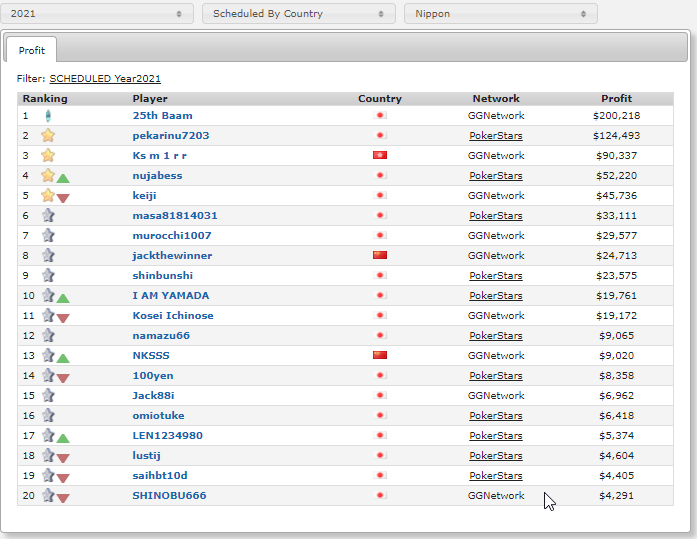Image resolution: width=697 pixels, height=539 pixels.
Task: Click the SCHEDULED Year2021 filter link
Action: tap(105, 79)
